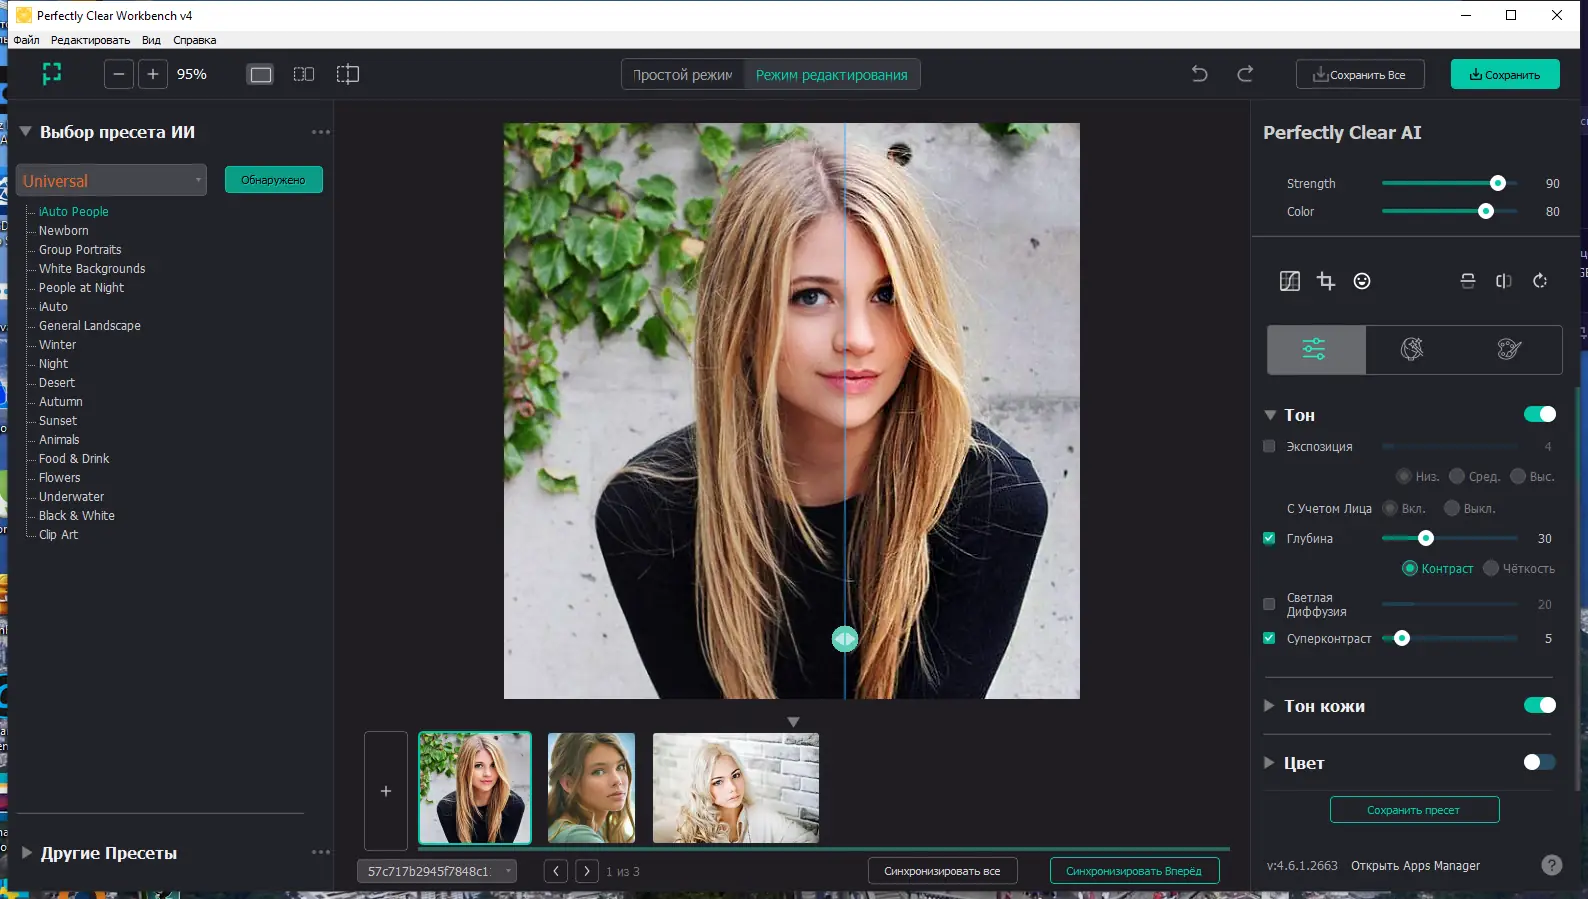1588x899 pixels.
Task: Open the color palette finishing tab
Action: pyautogui.click(x=1510, y=349)
